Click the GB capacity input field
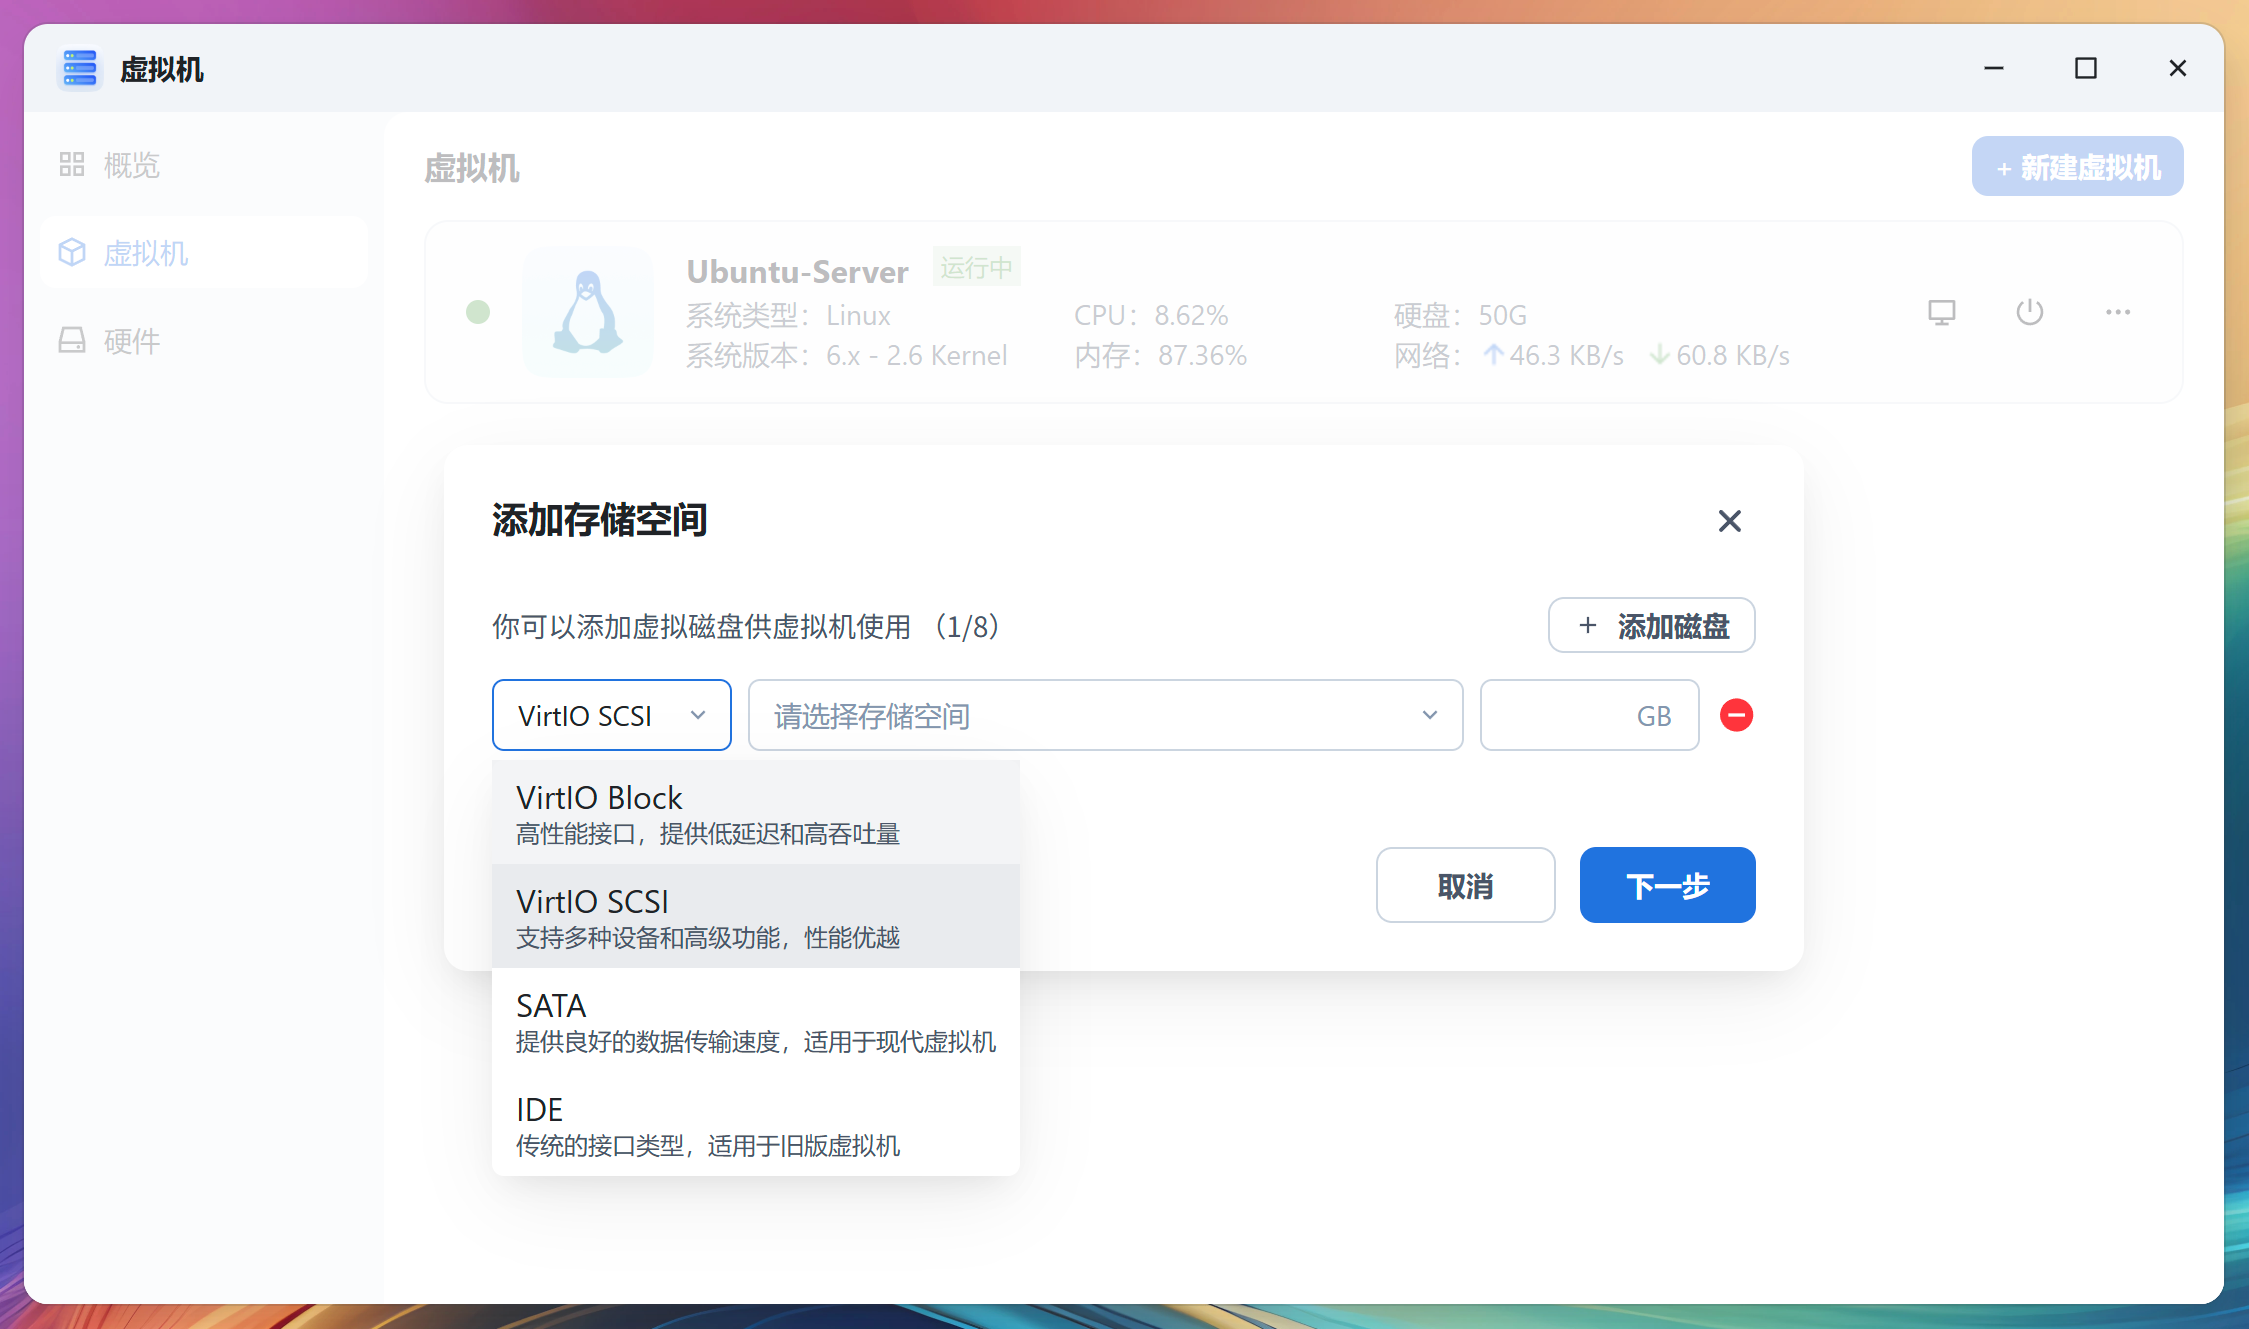The height and width of the screenshot is (1329, 2249). tap(1589, 715)
